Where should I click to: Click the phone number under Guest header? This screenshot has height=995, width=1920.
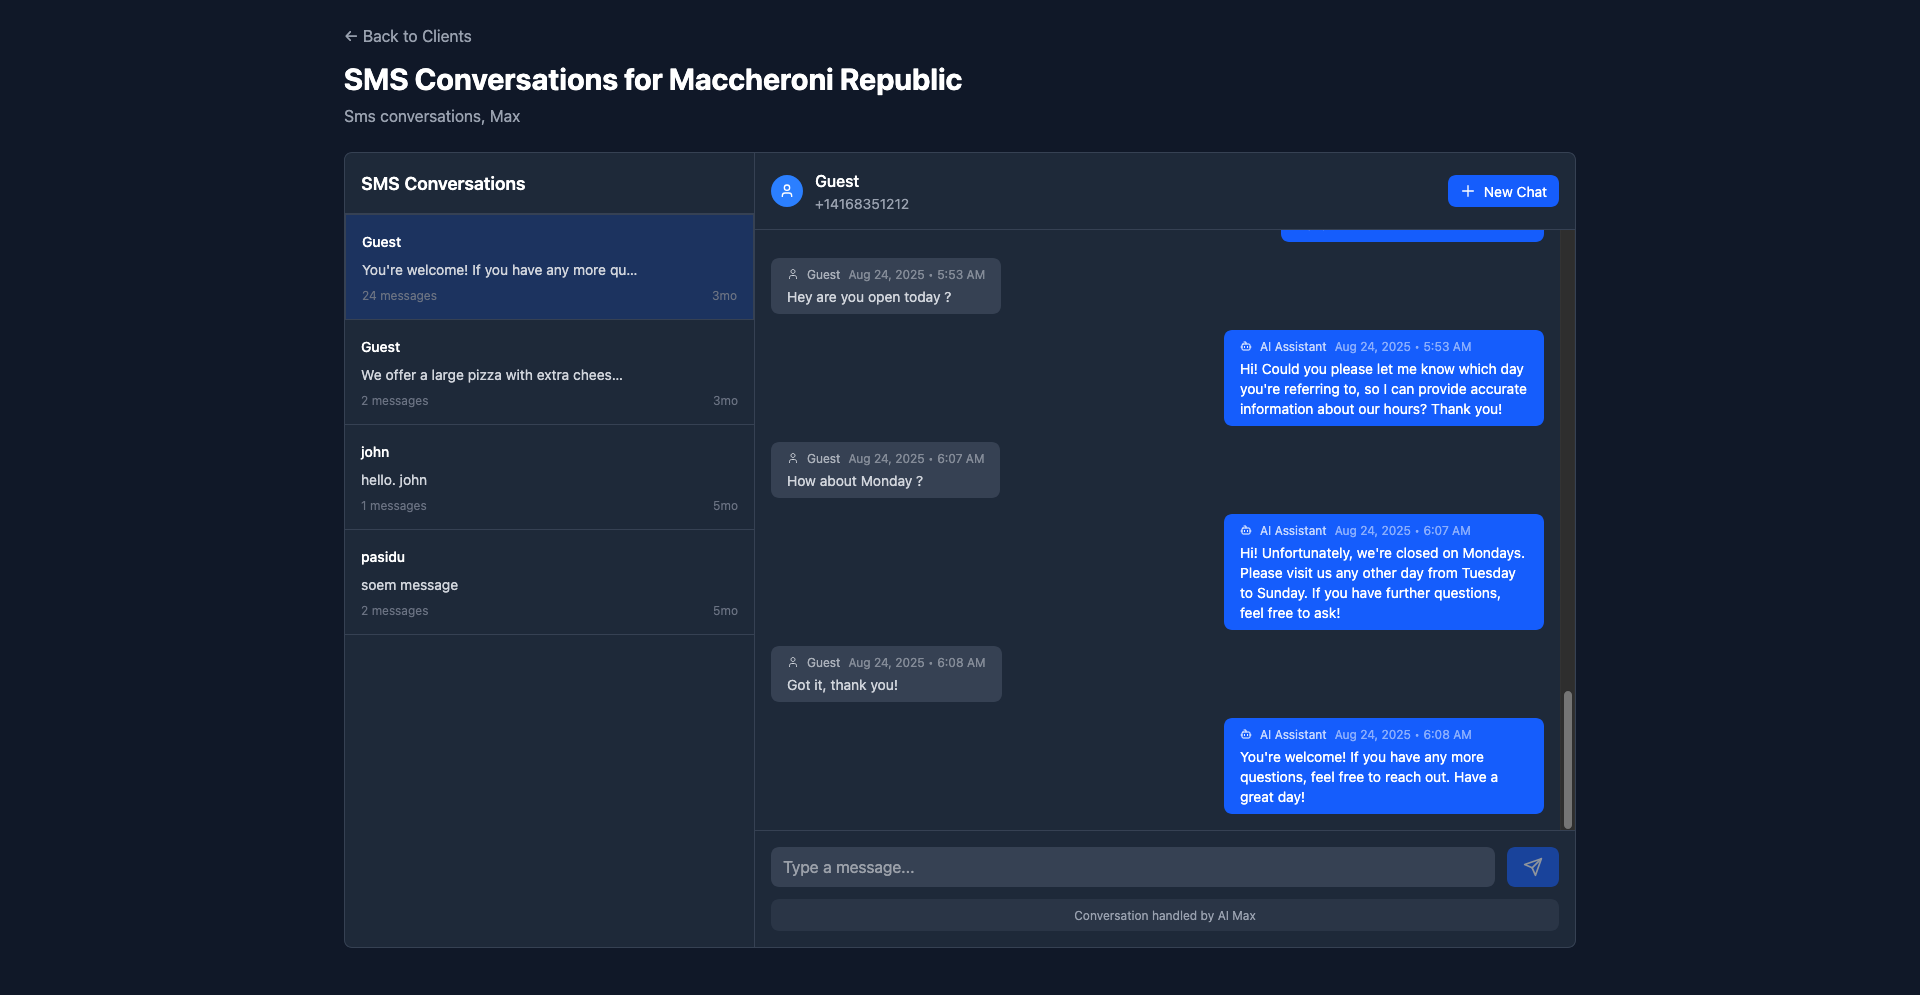[x=861, y=204]
